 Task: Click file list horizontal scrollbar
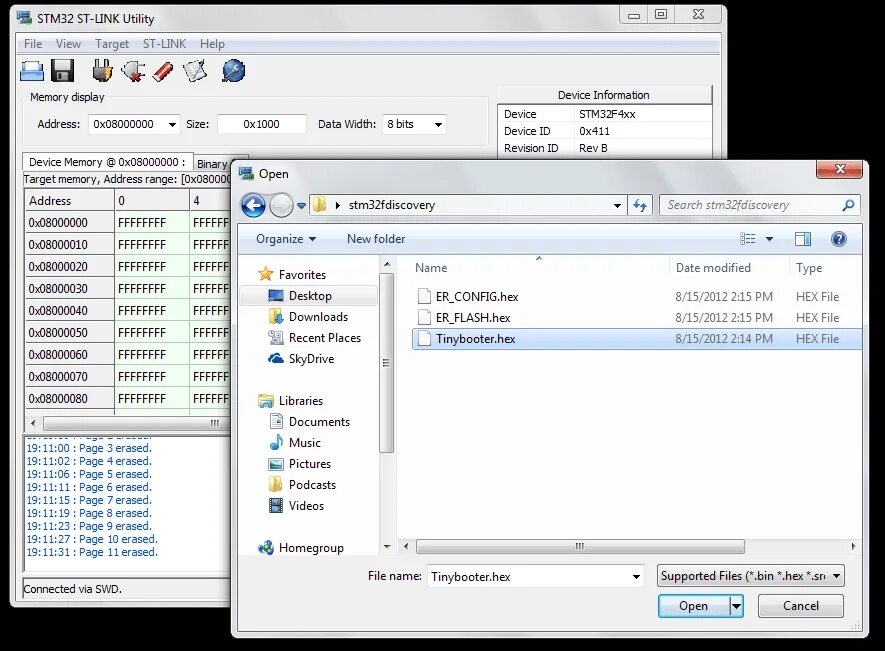click(580, 547)
